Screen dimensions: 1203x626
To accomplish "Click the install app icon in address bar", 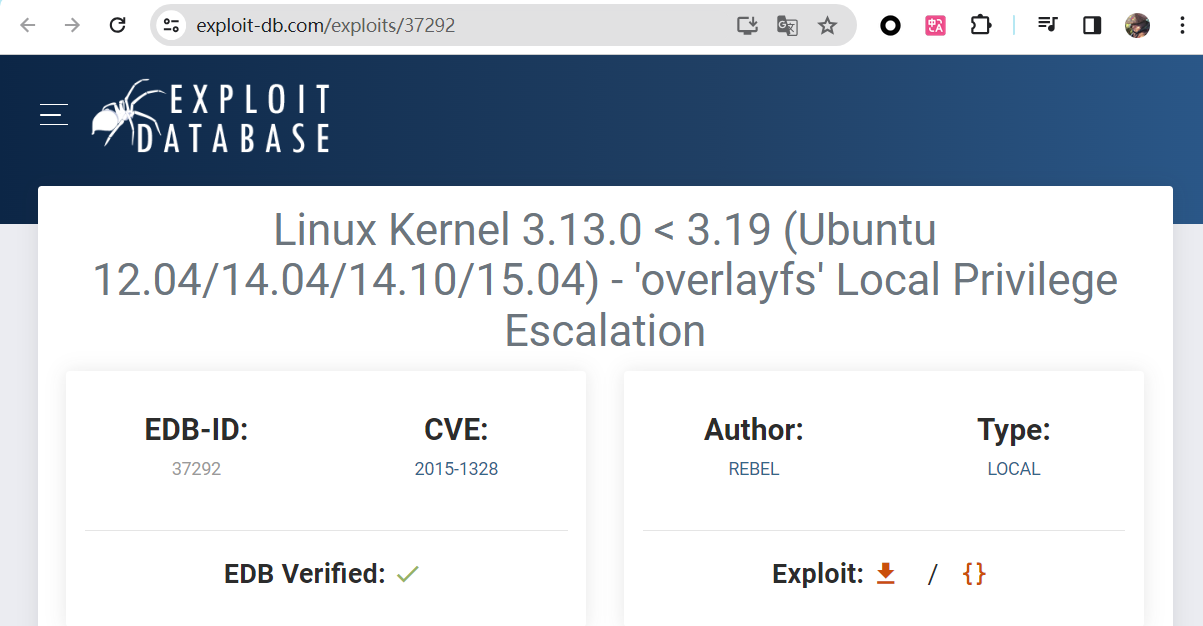I will point(746,26).
